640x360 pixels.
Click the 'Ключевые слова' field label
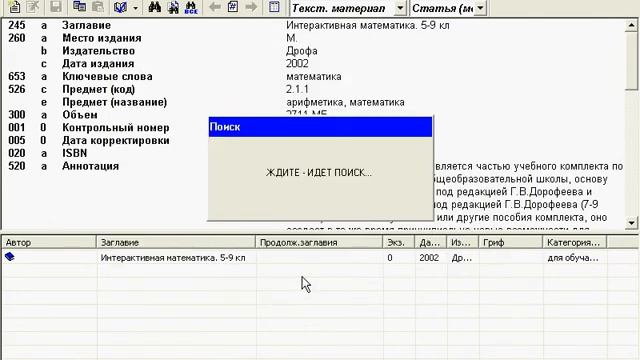[x=107, y=77]
